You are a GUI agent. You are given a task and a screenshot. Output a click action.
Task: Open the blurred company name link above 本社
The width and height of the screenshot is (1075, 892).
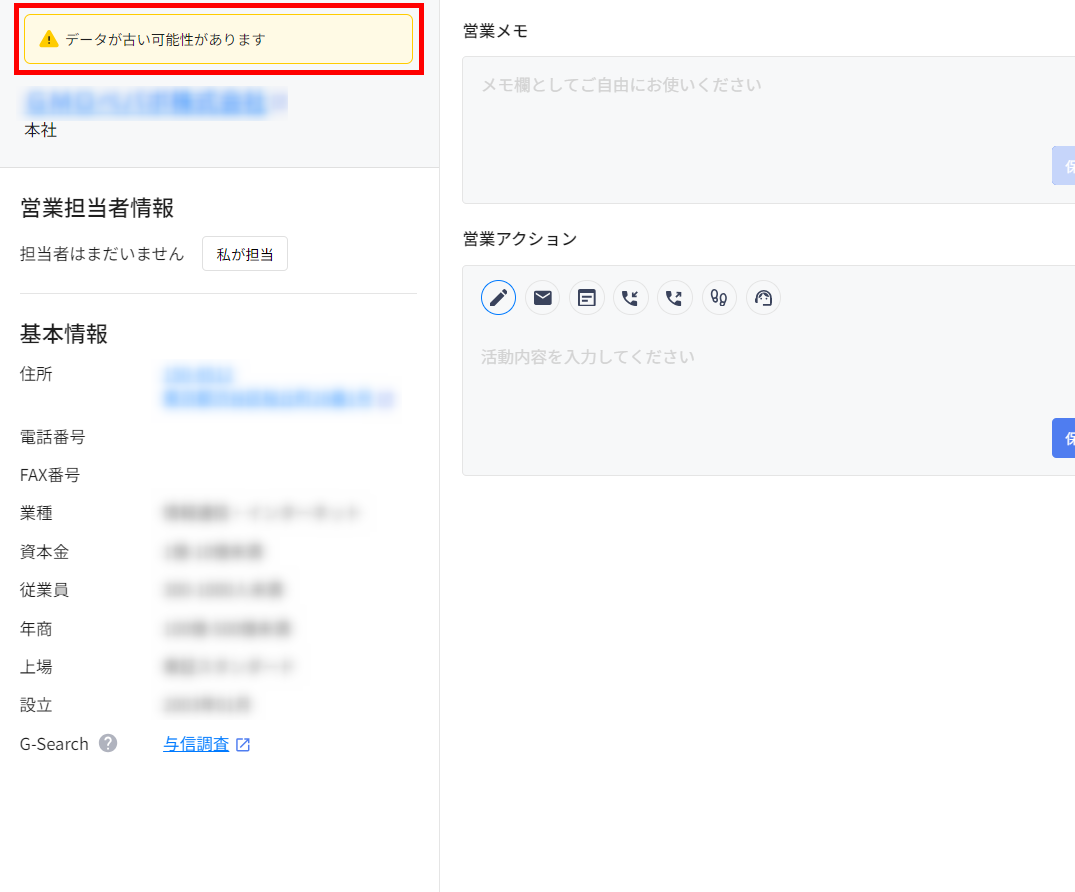coord(145,101)
